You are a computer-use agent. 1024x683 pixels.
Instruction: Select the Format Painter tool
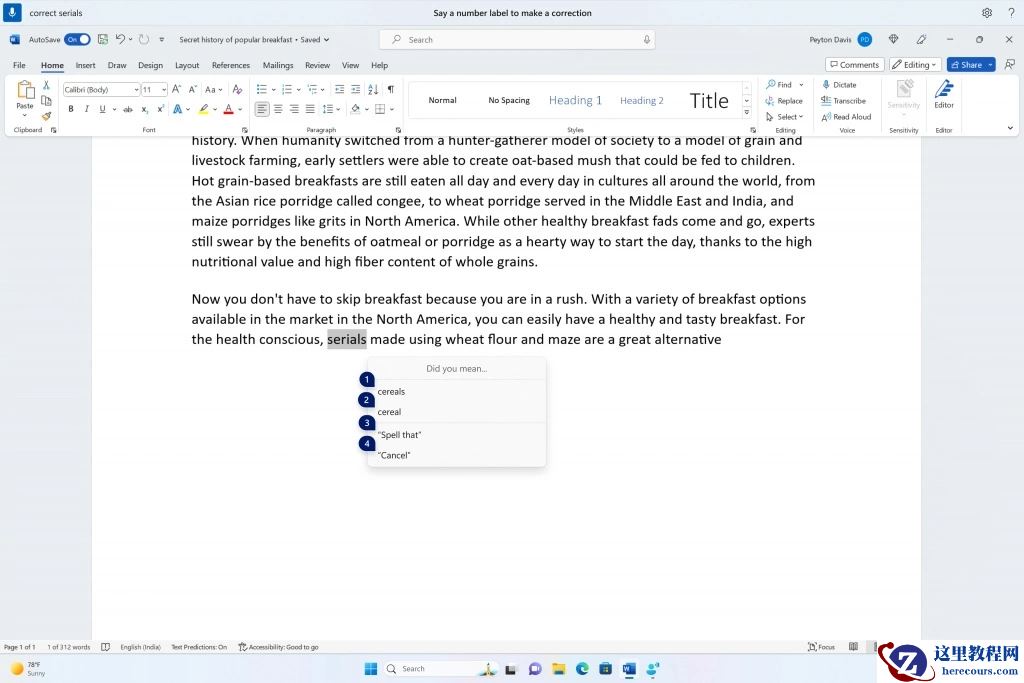point(46,116)
